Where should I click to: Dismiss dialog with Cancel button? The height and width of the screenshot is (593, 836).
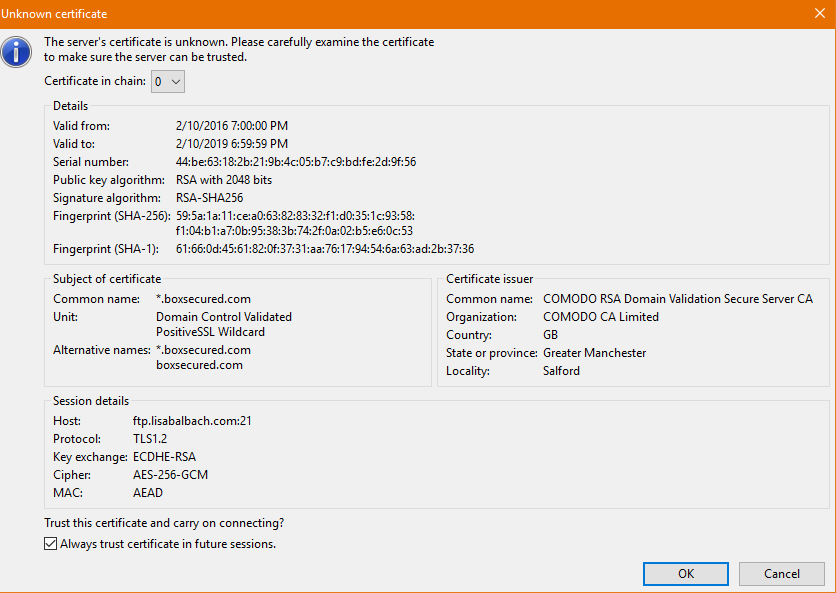(x=782, y=574)
